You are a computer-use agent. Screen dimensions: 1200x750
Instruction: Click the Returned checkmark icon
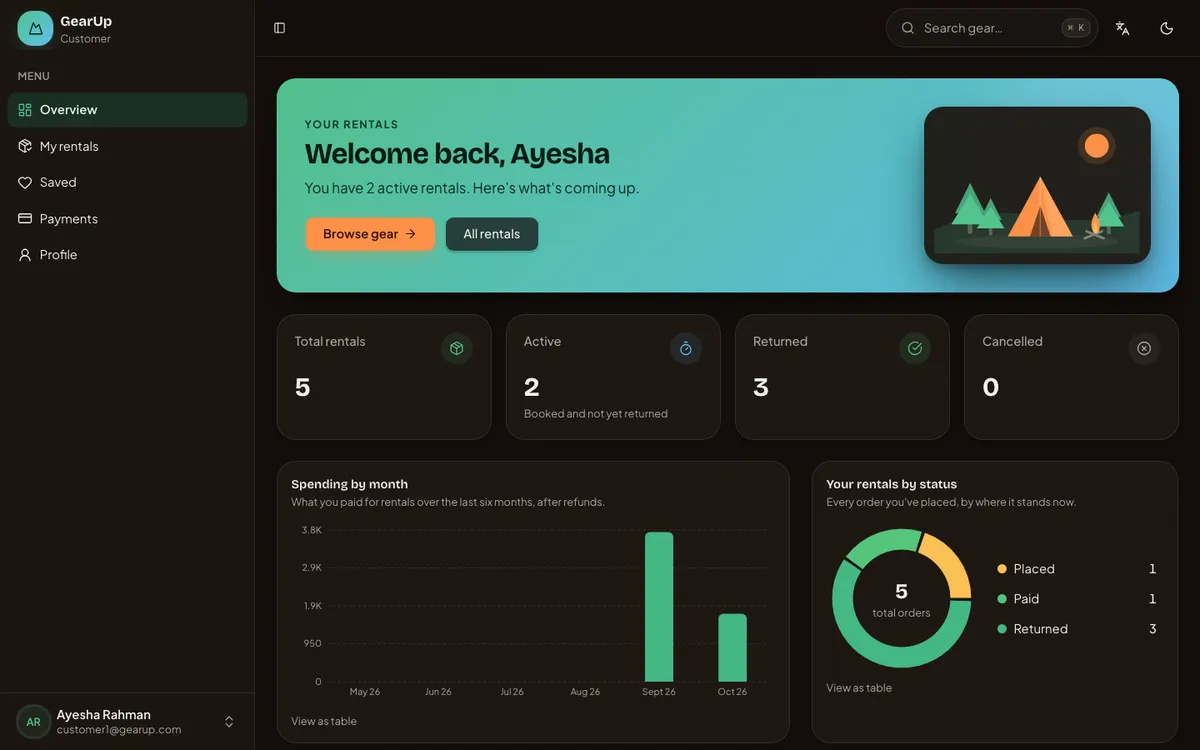click(915, 348)
